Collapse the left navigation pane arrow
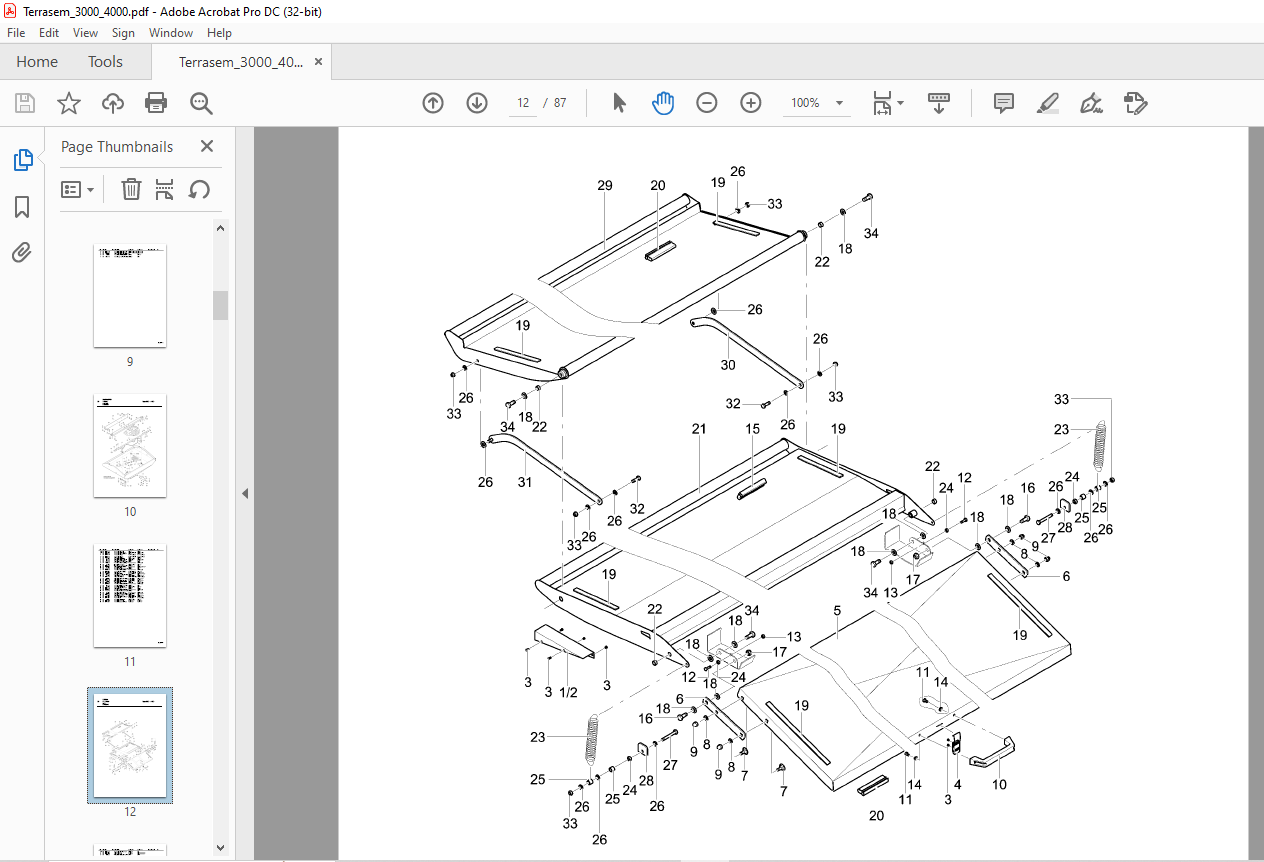This screenshot has width=1264, height=862. pos(244,493)
